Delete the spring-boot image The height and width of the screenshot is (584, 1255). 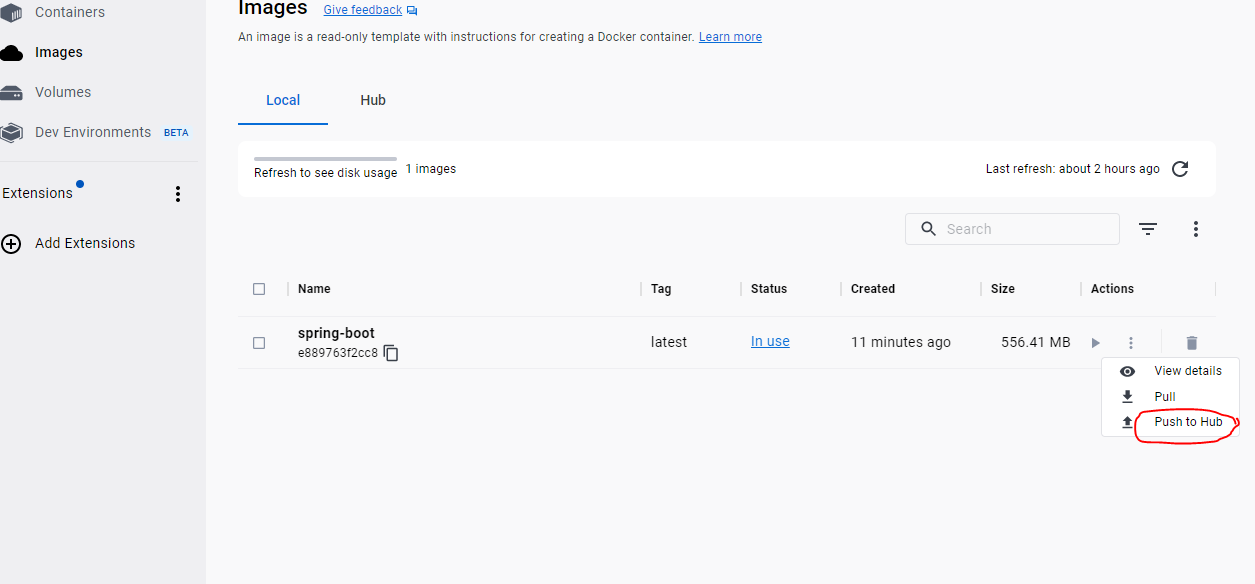(1191, 342)
